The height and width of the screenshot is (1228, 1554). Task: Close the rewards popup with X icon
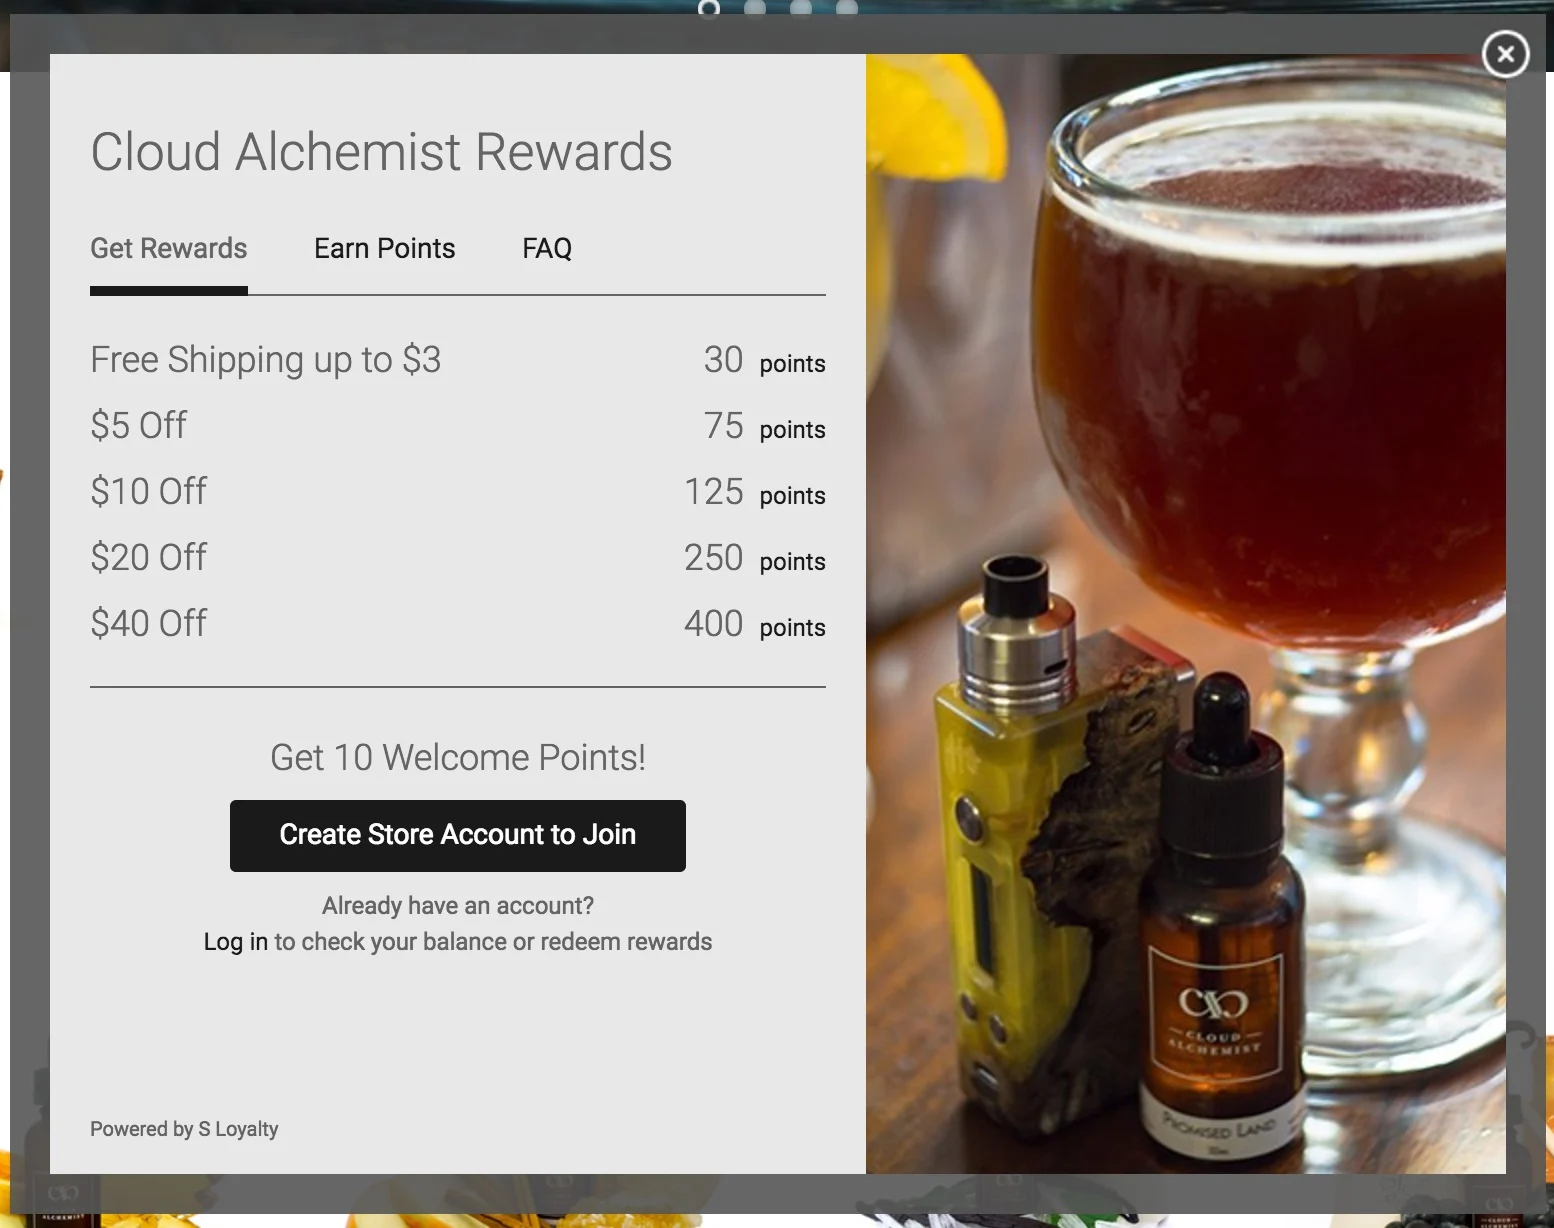(1505, 53)
